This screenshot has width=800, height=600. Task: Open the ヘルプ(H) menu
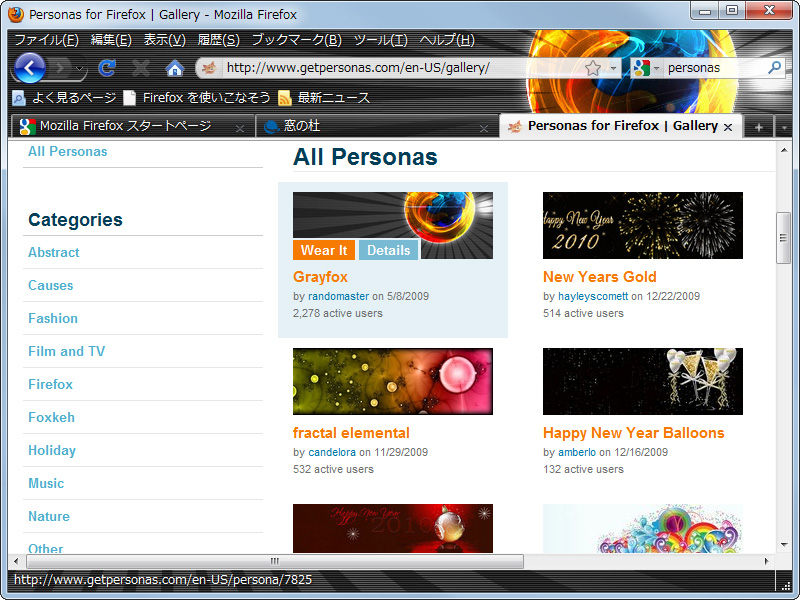447,40
